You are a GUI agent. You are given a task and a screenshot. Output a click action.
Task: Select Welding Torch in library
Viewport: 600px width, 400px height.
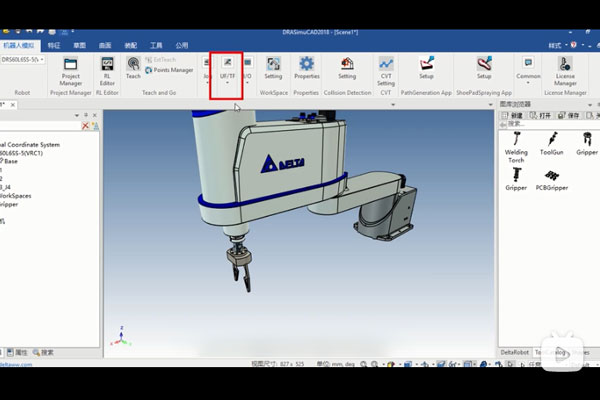pyautogui.click(x=516, y=147)
